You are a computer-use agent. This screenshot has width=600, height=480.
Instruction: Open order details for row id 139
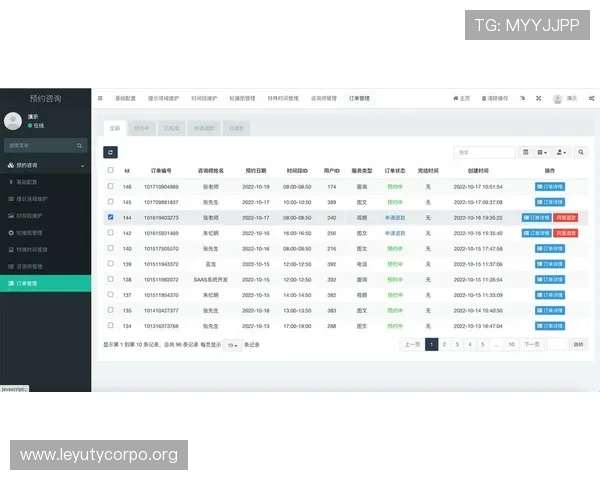(x=550, y=264)
